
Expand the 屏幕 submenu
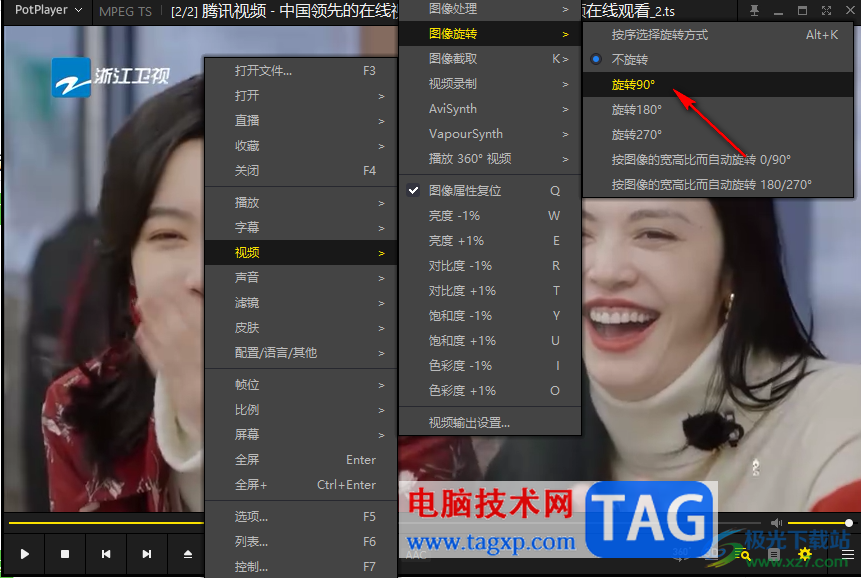click(x=301, y=435)
